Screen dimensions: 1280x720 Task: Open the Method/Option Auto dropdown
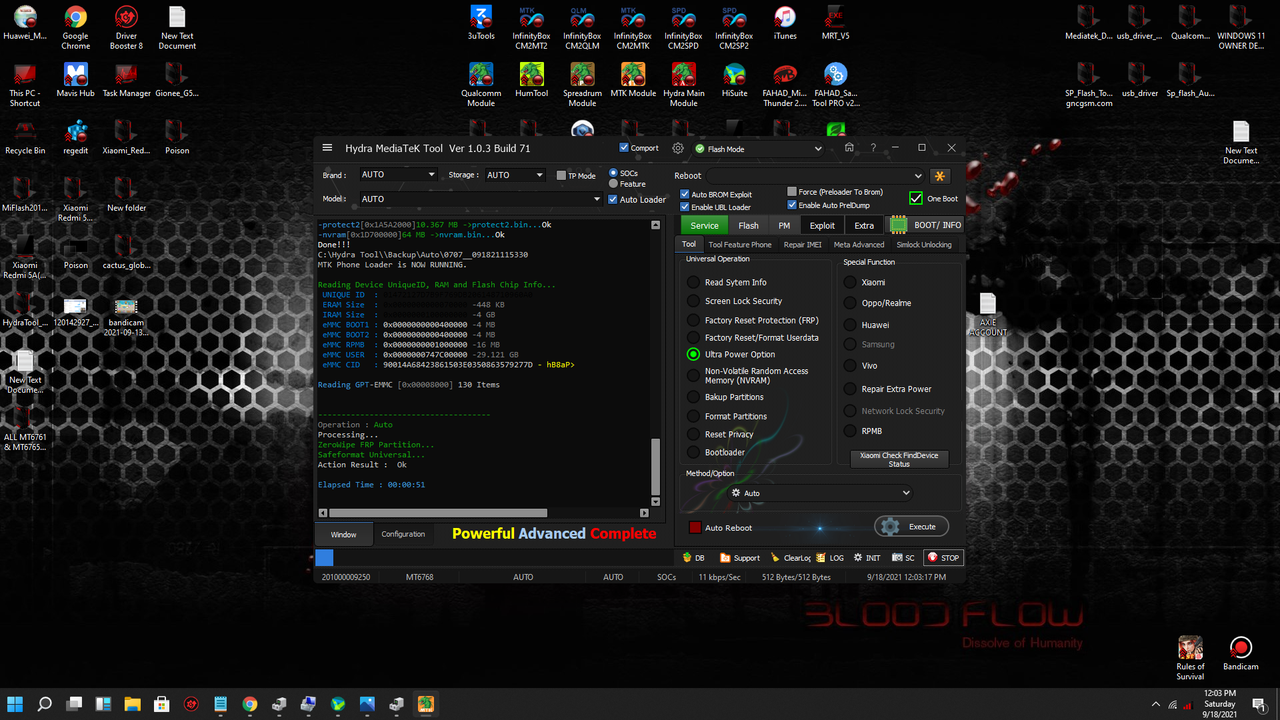[820, 493]
